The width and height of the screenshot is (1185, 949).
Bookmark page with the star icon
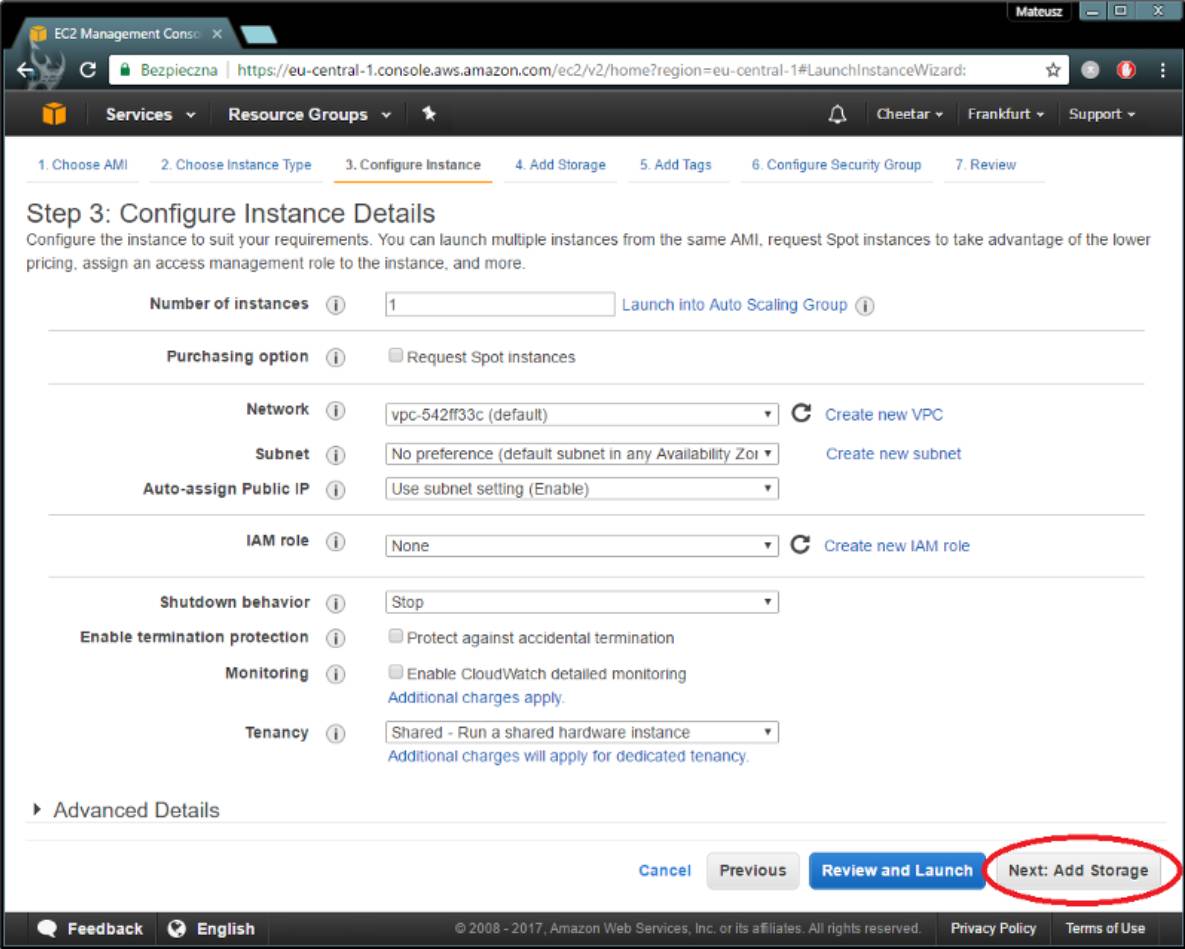pos(1053,70)
